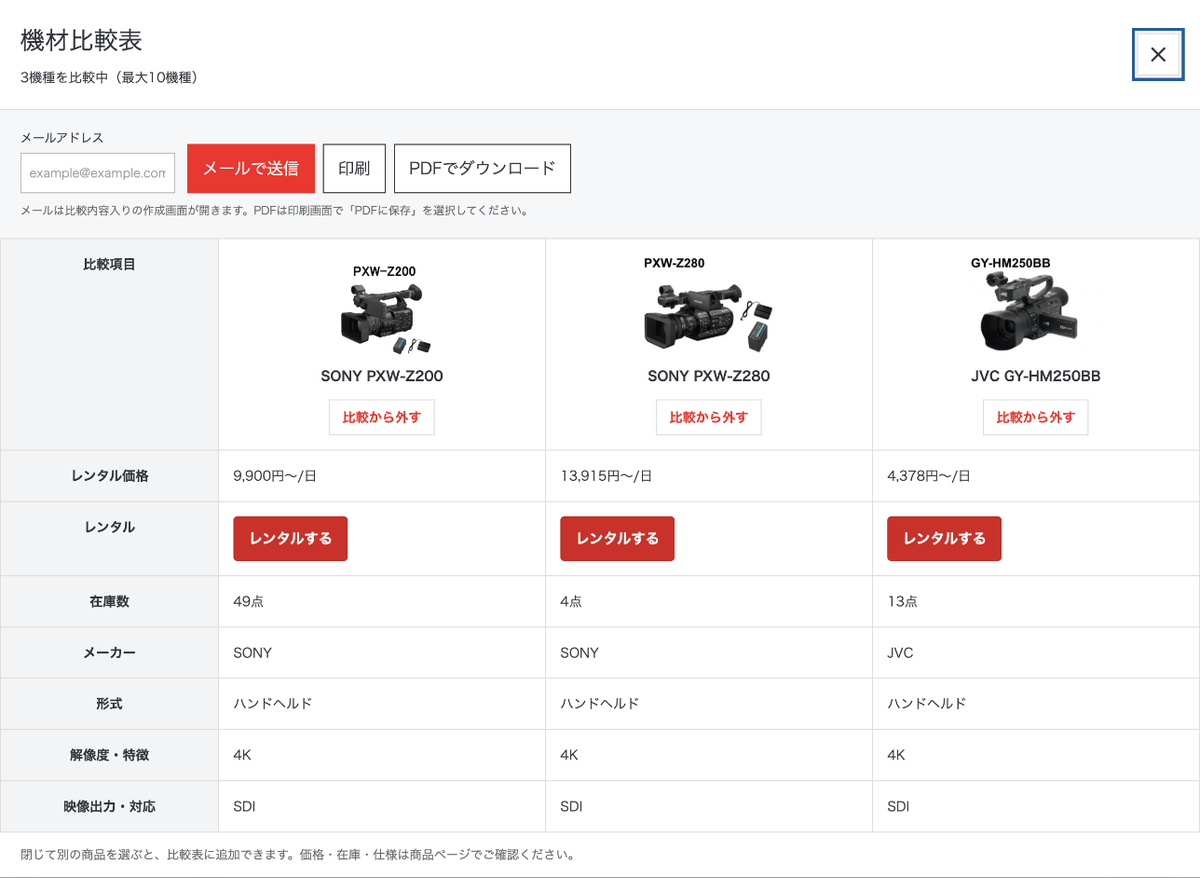
Task: Remove JVC GY-HM250BB from comparison
Action: pos(1036,417)
